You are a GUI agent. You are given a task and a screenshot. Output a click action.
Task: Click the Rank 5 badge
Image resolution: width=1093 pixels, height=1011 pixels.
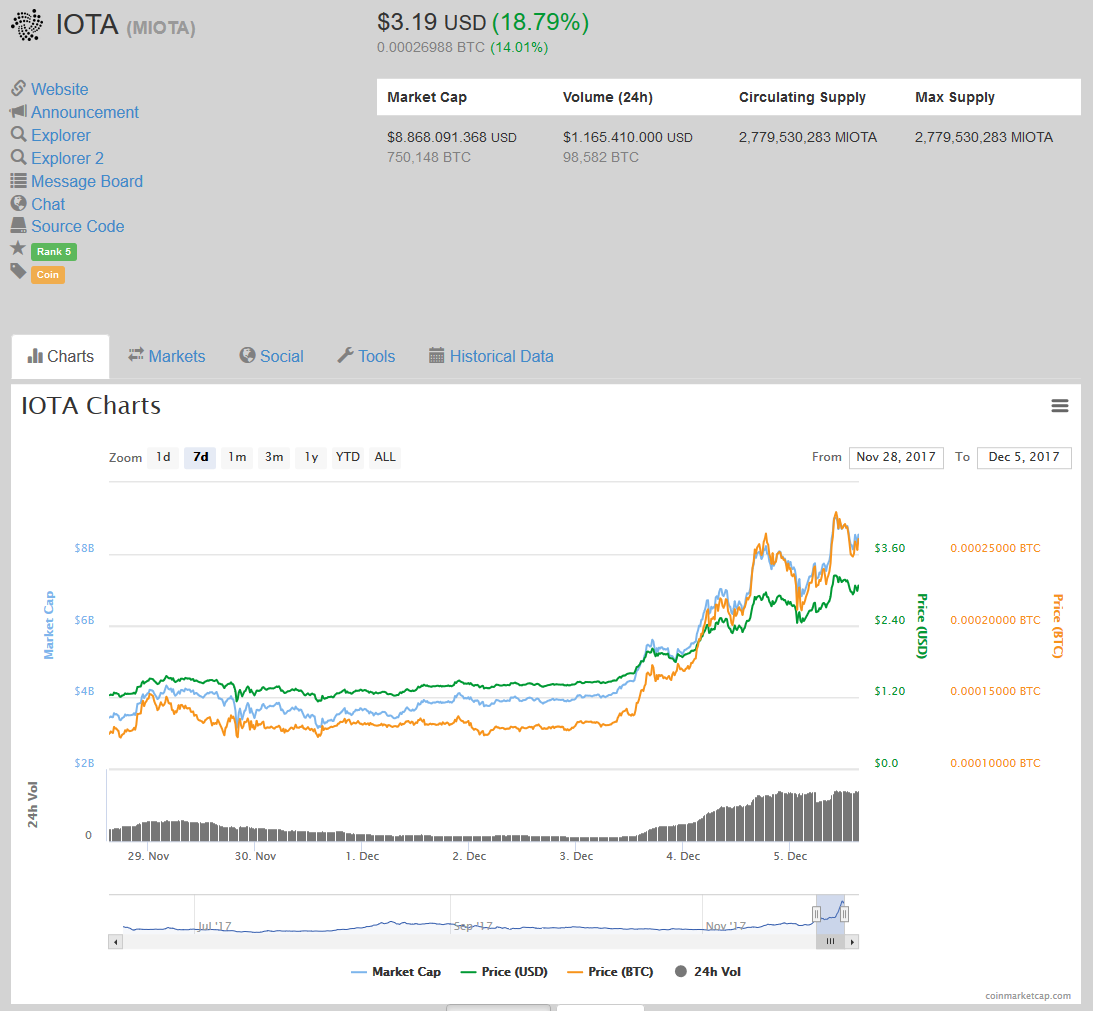click(x=54, y=252)
